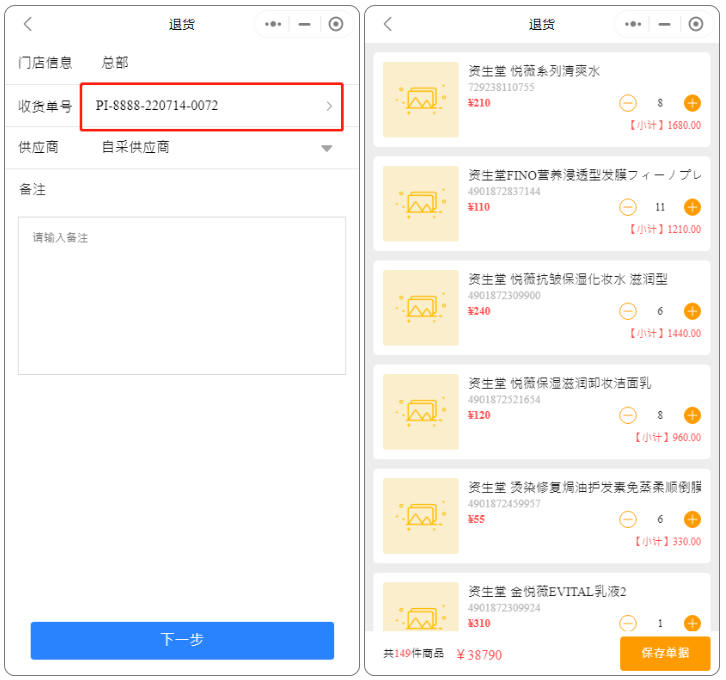Open thumbnail image of 悦薇系列清爽水 product
The image size is (726, 680).
click(420, 100)
